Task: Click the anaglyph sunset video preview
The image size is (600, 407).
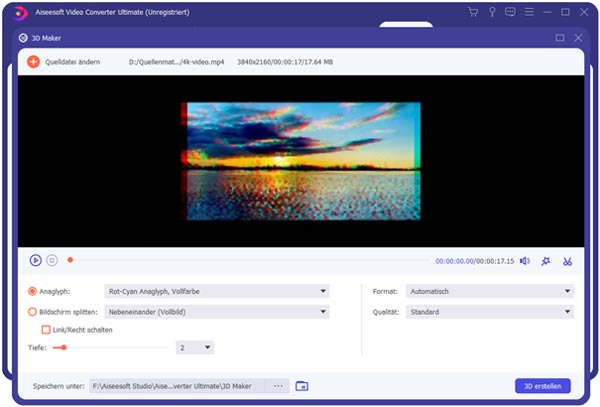Action: click(x=301, y=161)
